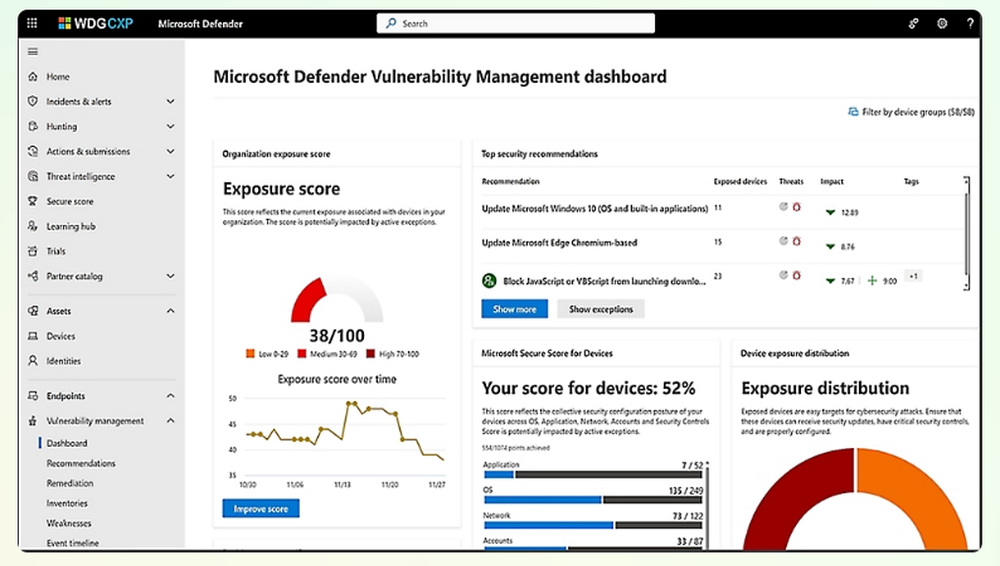The height and width of the screenshot is (566, 1000).
Task: Click into the Search field
Action: tap(515, 24)
